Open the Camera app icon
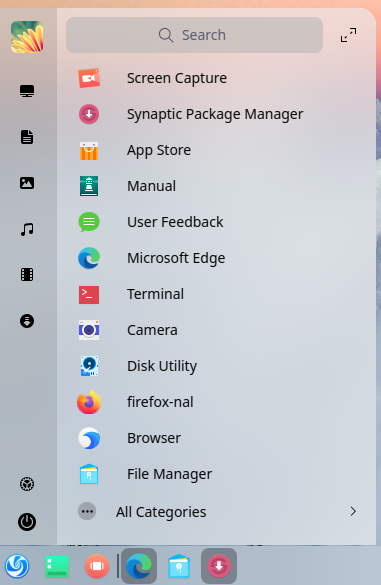Image resolution: width=381 pixels, height=585 pixels. click(x=89, y=330)
